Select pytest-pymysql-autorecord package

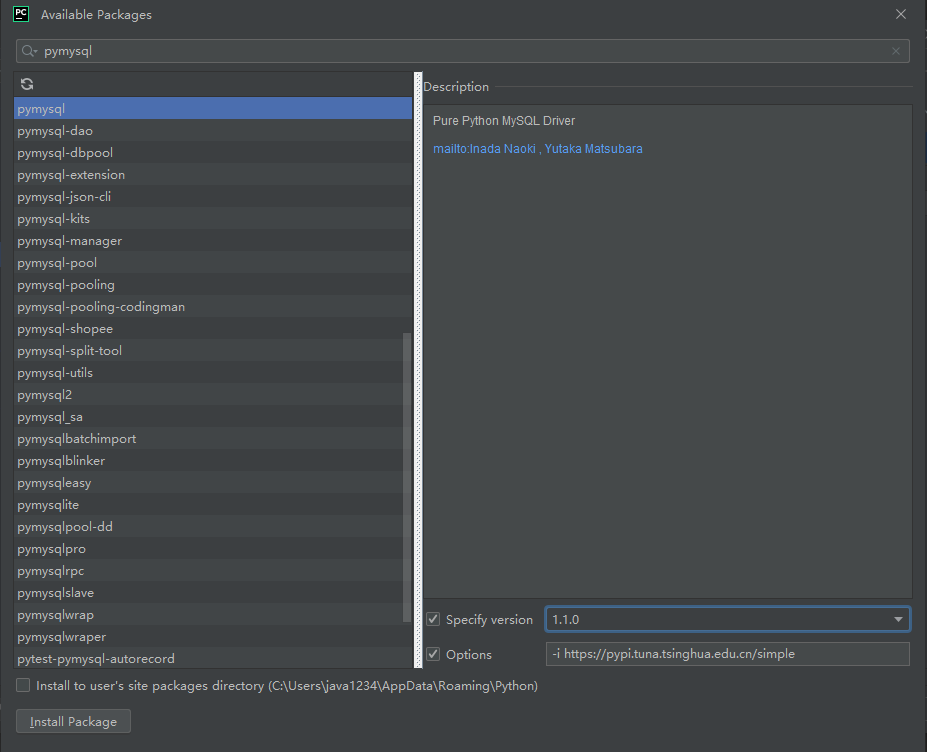(x=96, y=659)
